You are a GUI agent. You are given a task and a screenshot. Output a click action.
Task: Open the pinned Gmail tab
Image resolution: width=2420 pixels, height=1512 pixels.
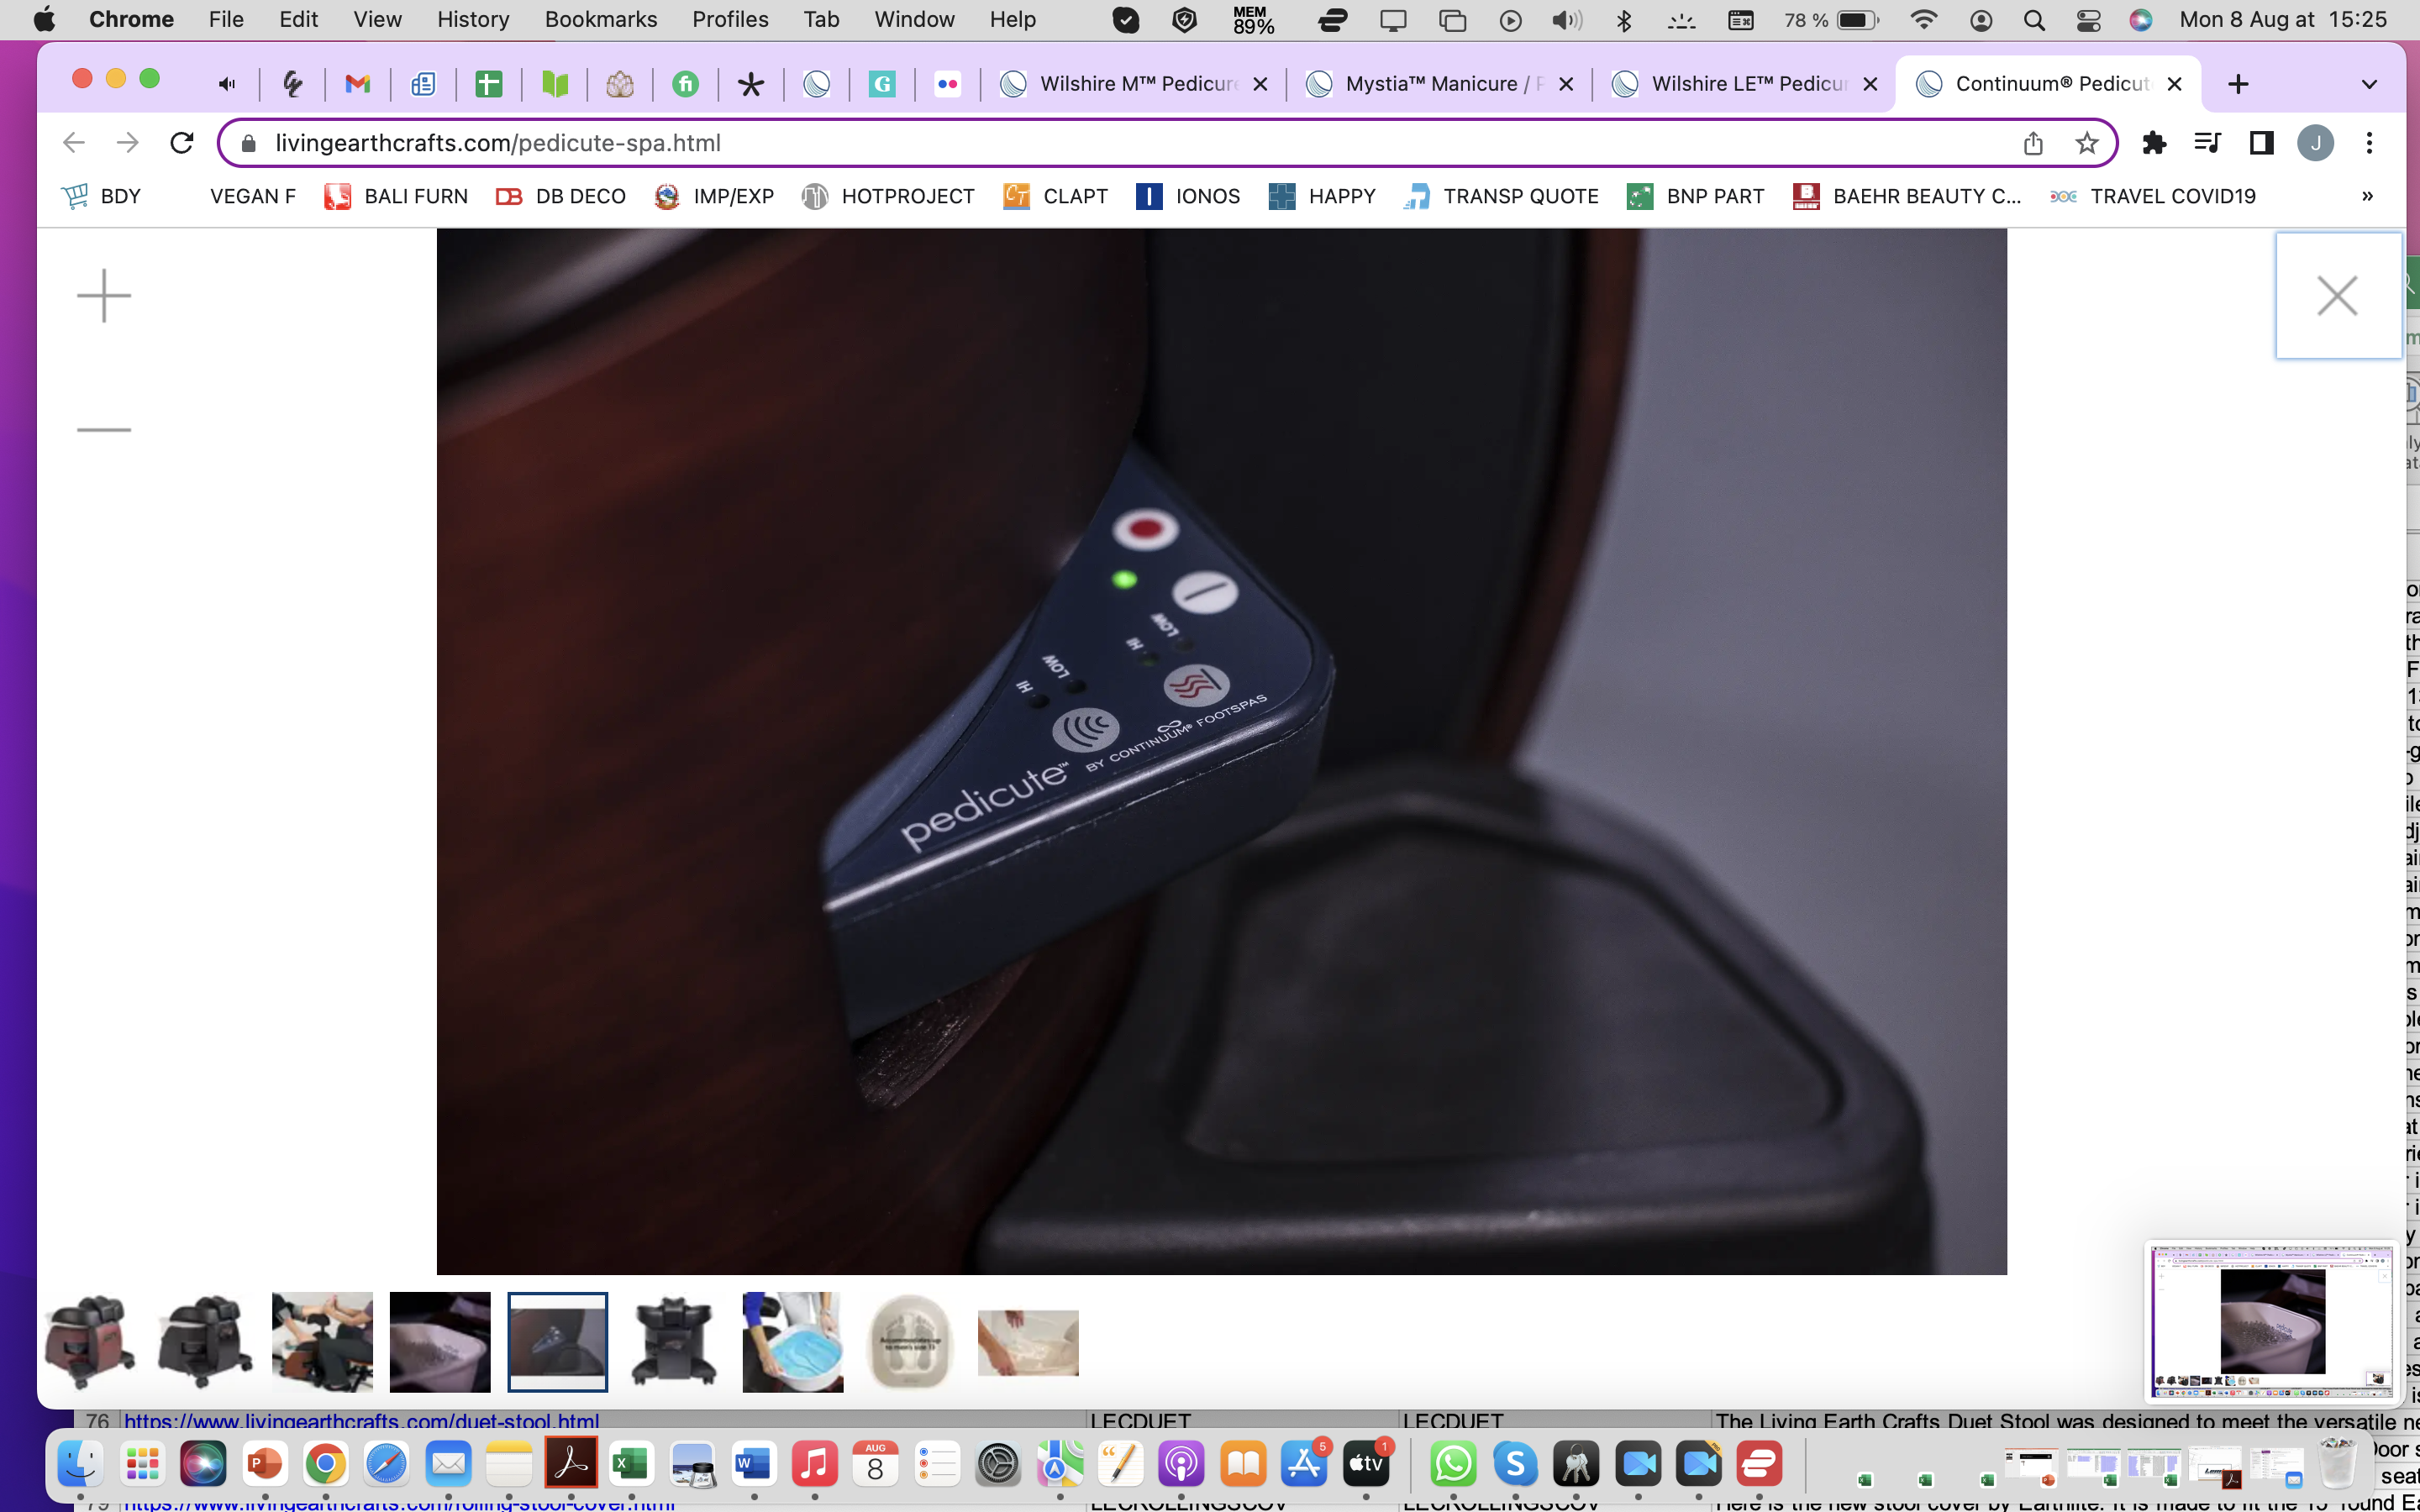point(357,84)
